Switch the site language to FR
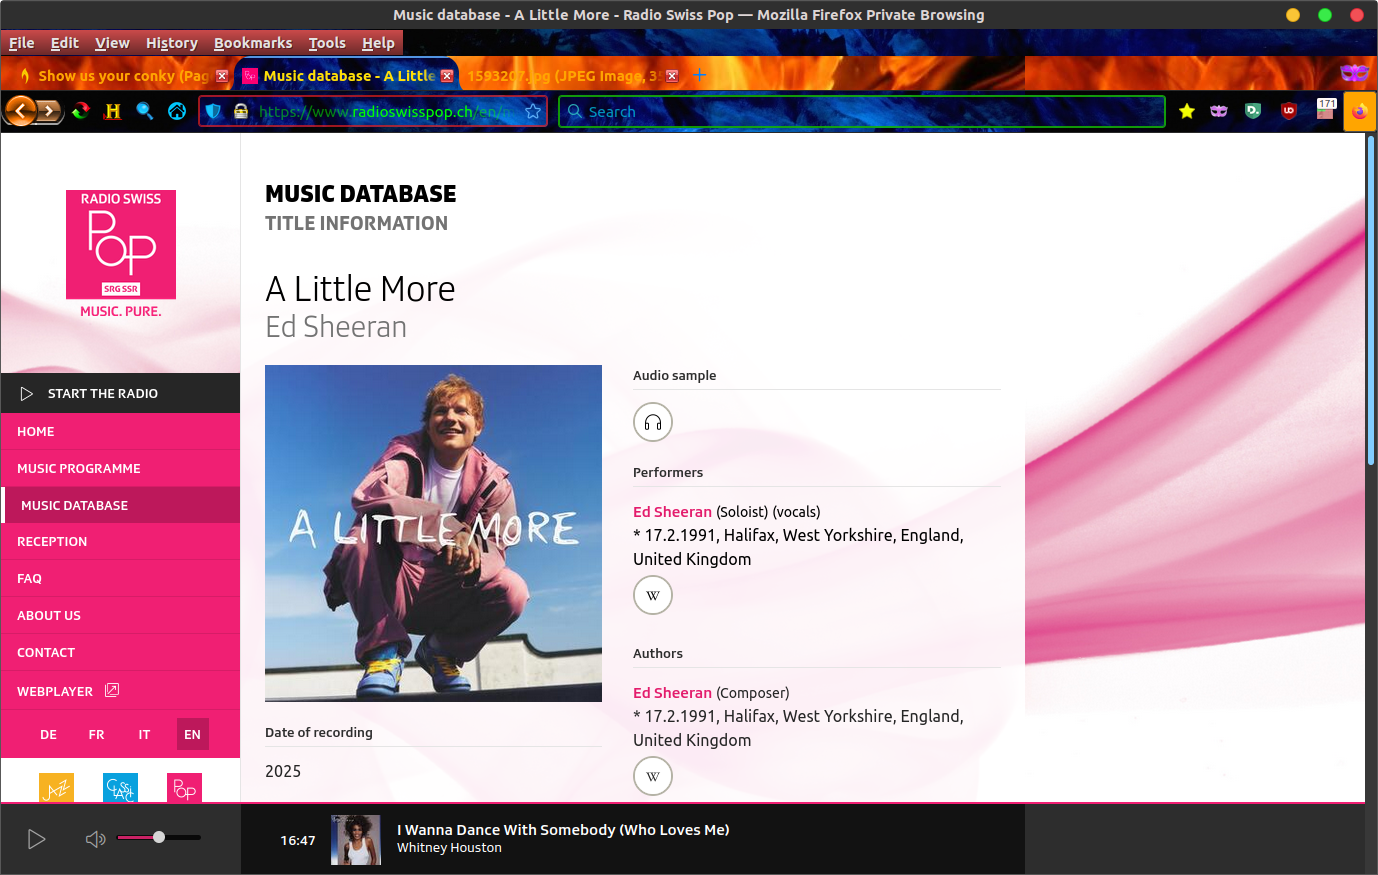This screenshot has height=875, width=1378. point(96,734)
